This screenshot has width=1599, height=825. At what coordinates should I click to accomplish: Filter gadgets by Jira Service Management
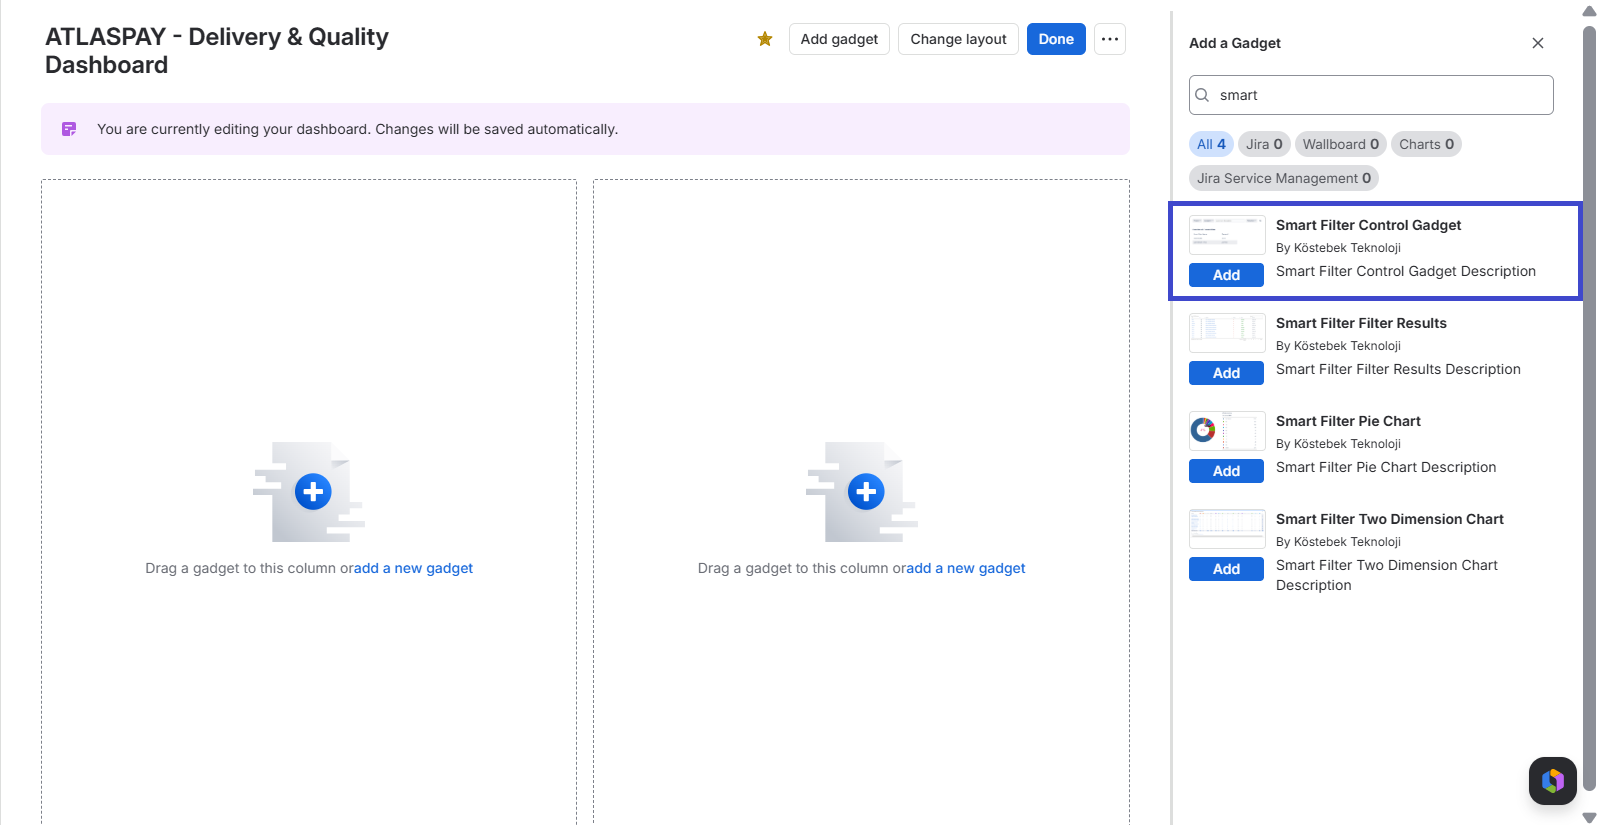(1284, 178)
